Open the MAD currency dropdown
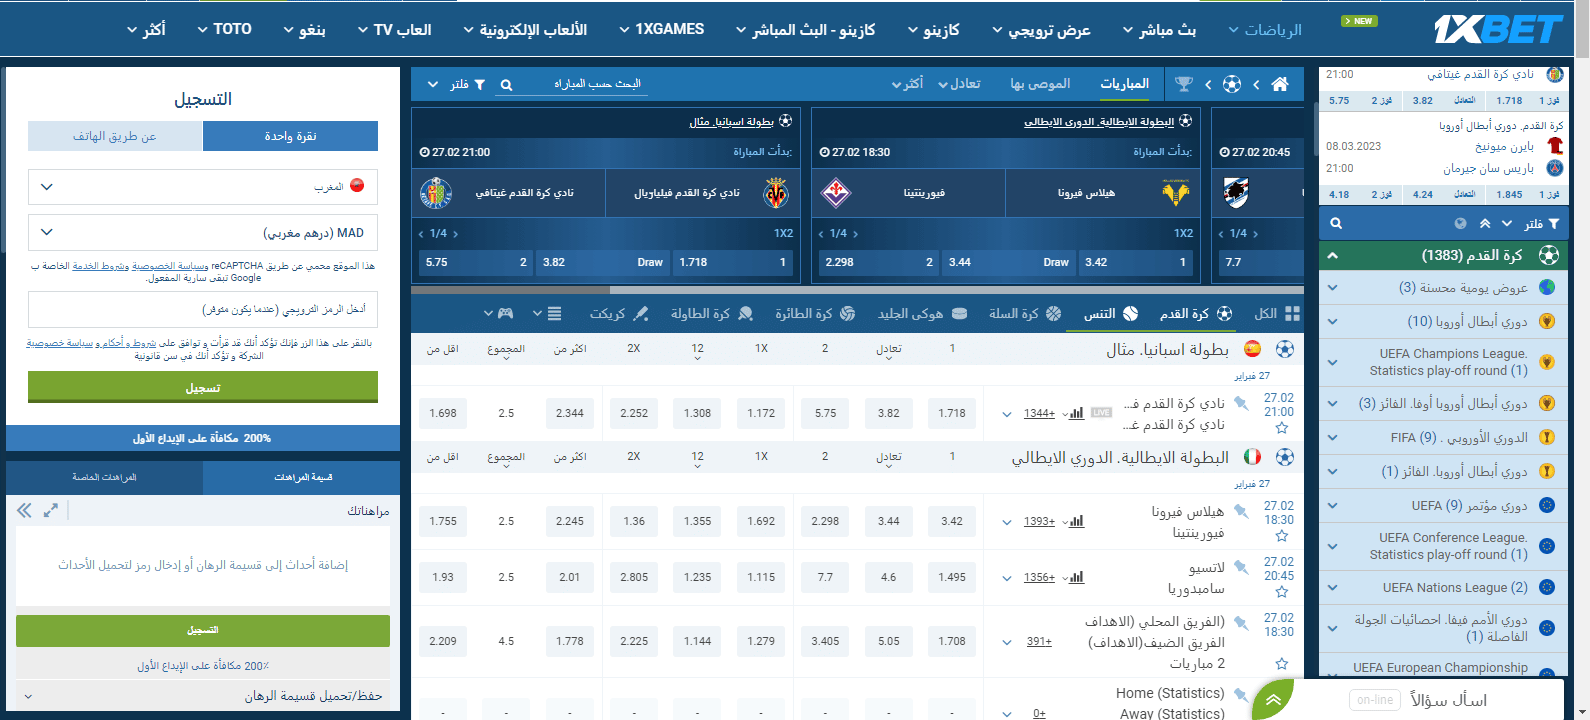 coord(203,232)
